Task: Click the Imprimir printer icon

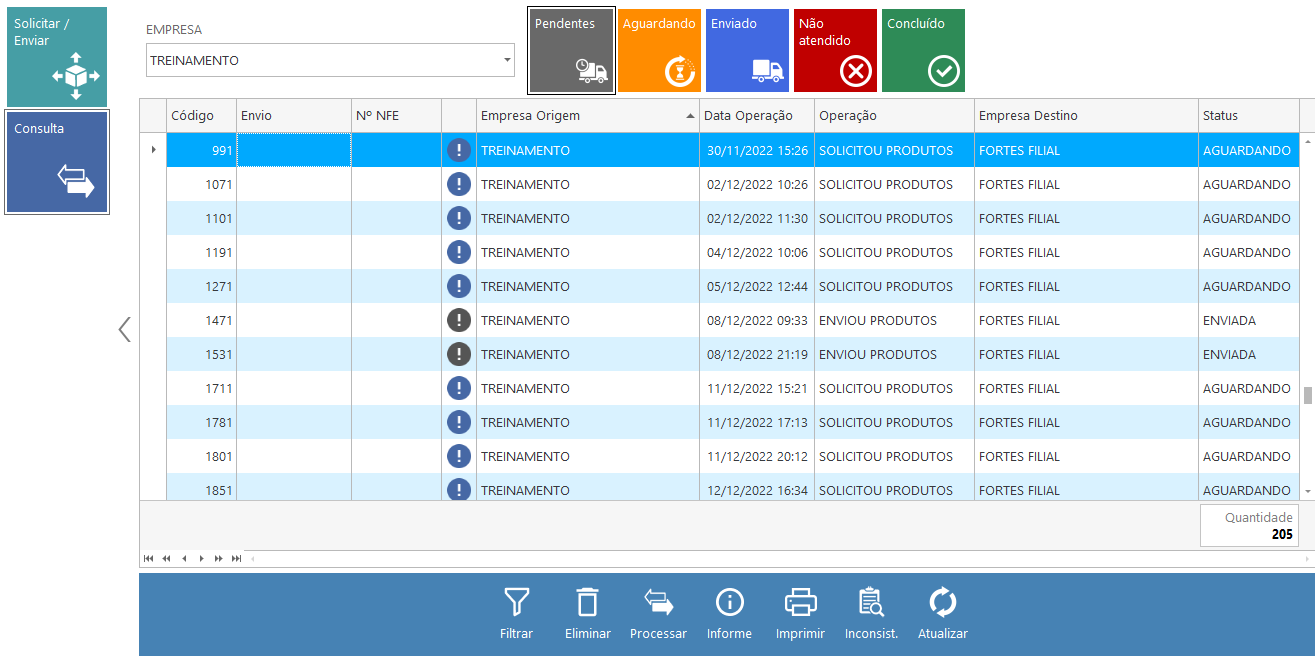Action: (800, 603)
